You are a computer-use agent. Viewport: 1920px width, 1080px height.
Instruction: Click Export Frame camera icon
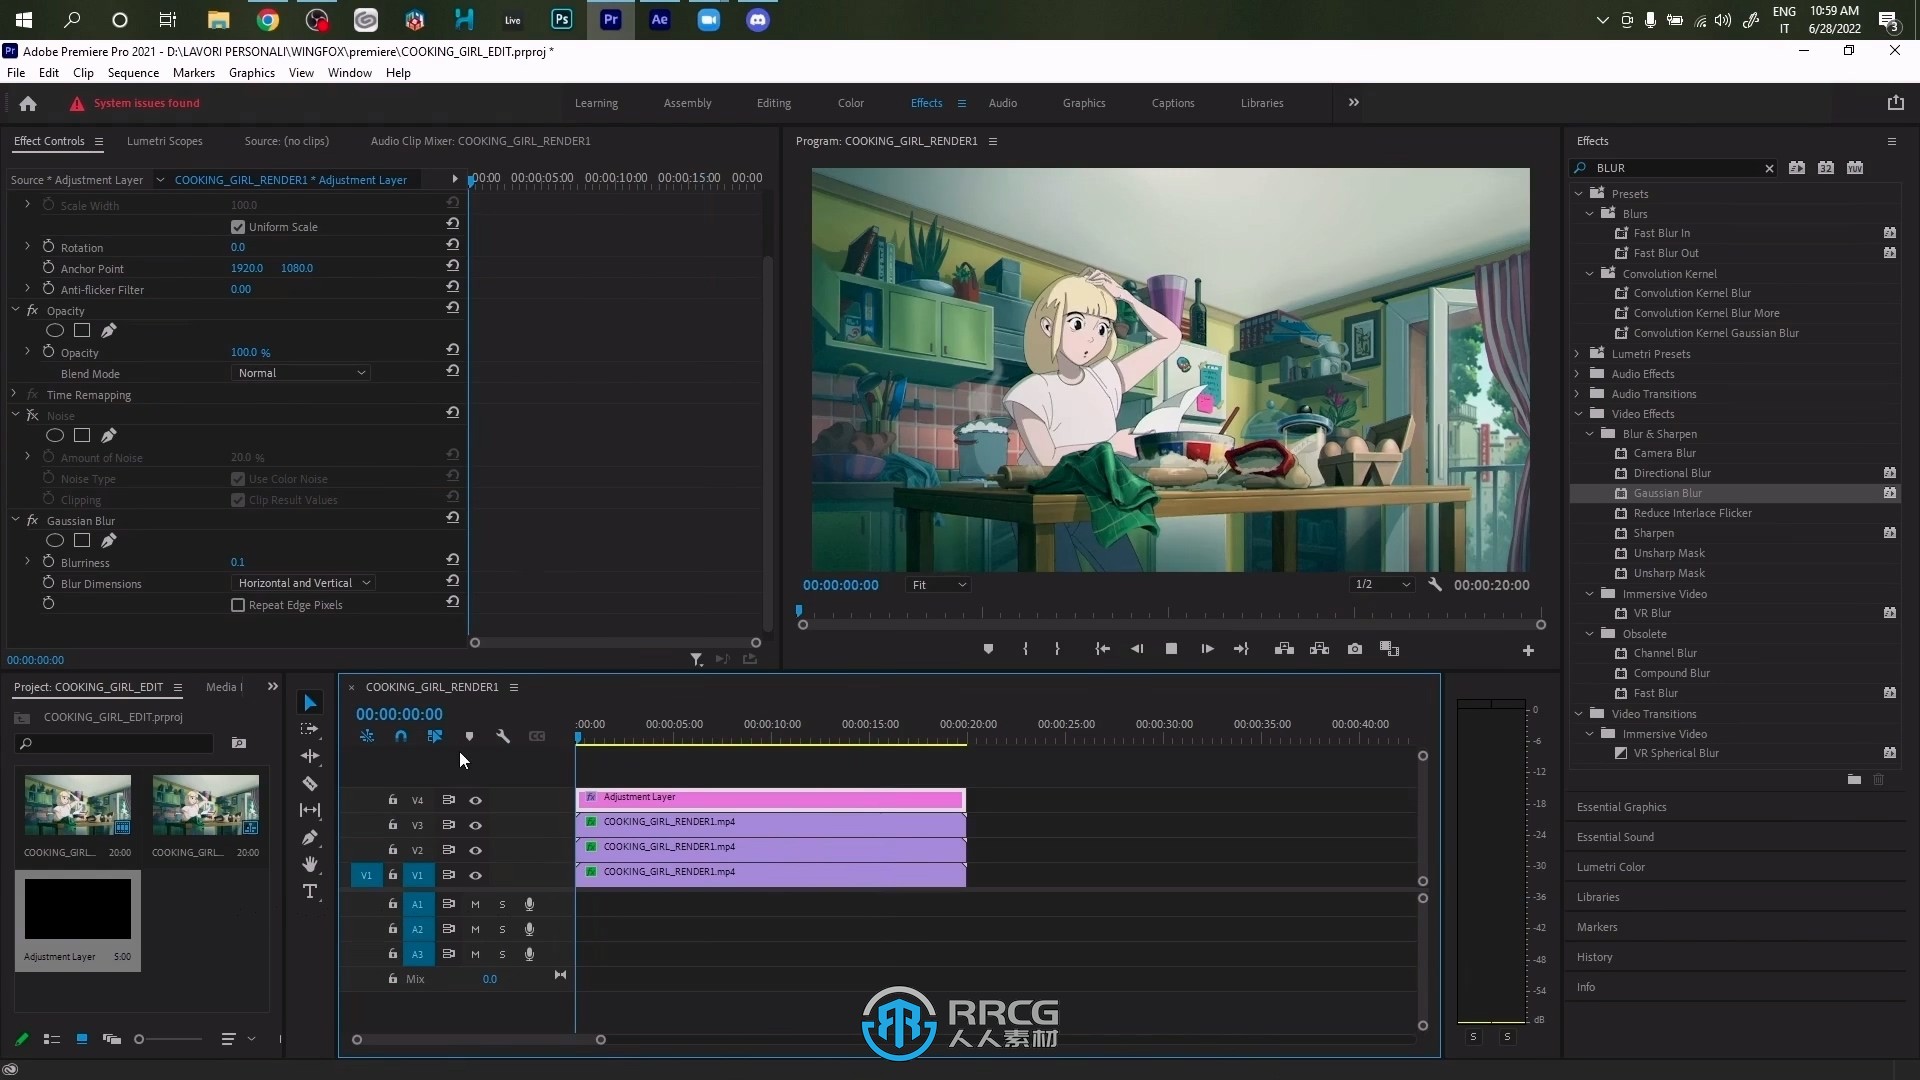click(1355, 649)
